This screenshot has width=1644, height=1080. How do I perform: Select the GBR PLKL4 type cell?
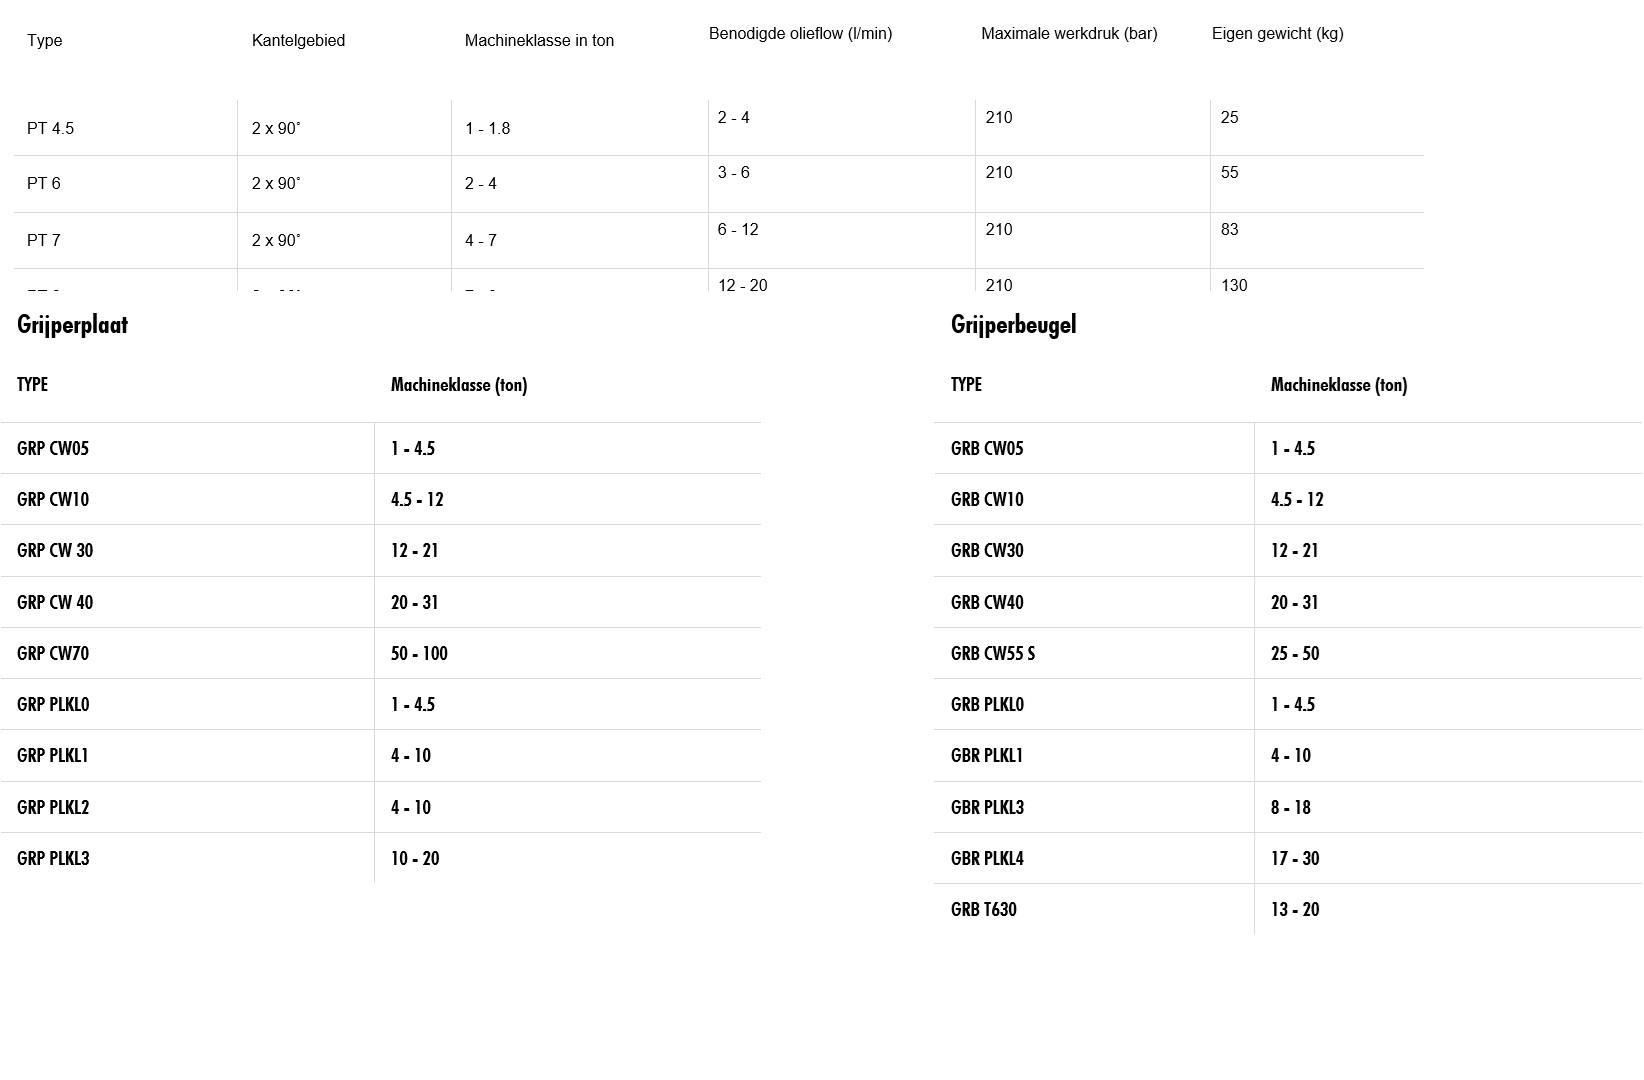pyautogui.click(x=987, y=859)
